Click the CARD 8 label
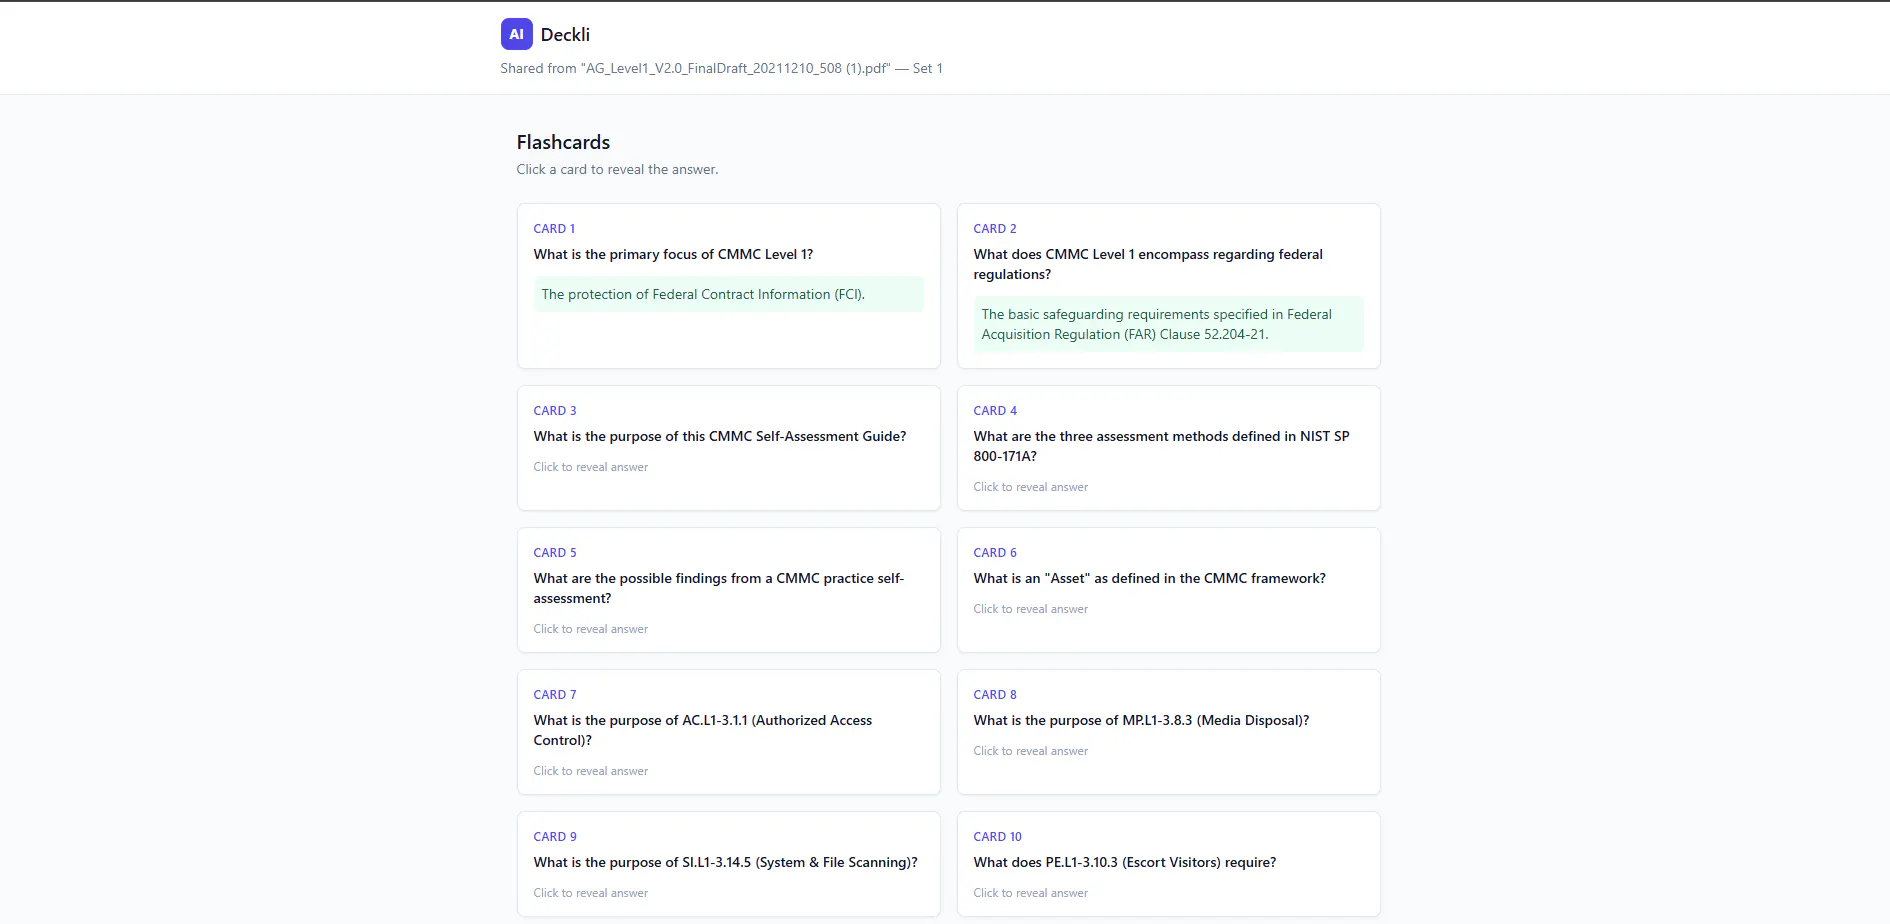 pyautogui.click(x=995, y=695)
